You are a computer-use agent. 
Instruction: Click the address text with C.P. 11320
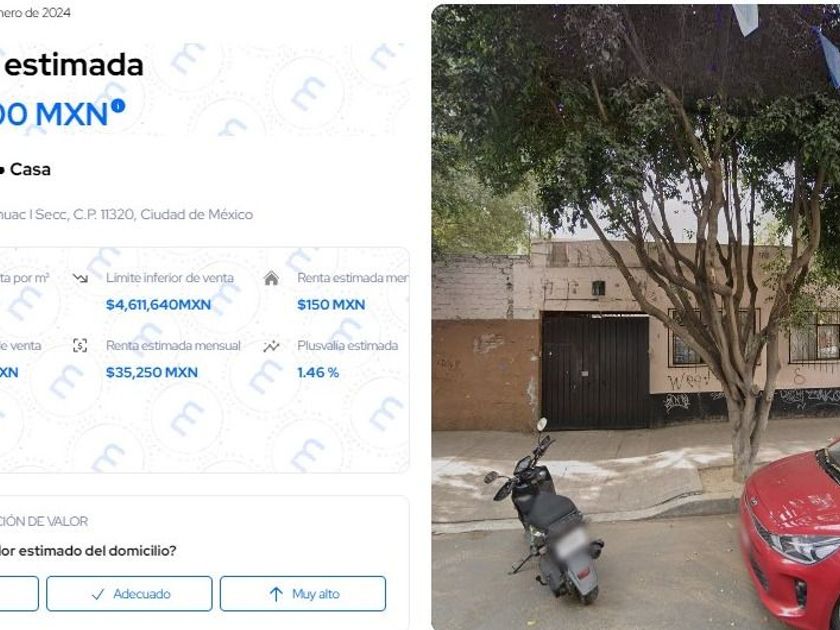126,214
